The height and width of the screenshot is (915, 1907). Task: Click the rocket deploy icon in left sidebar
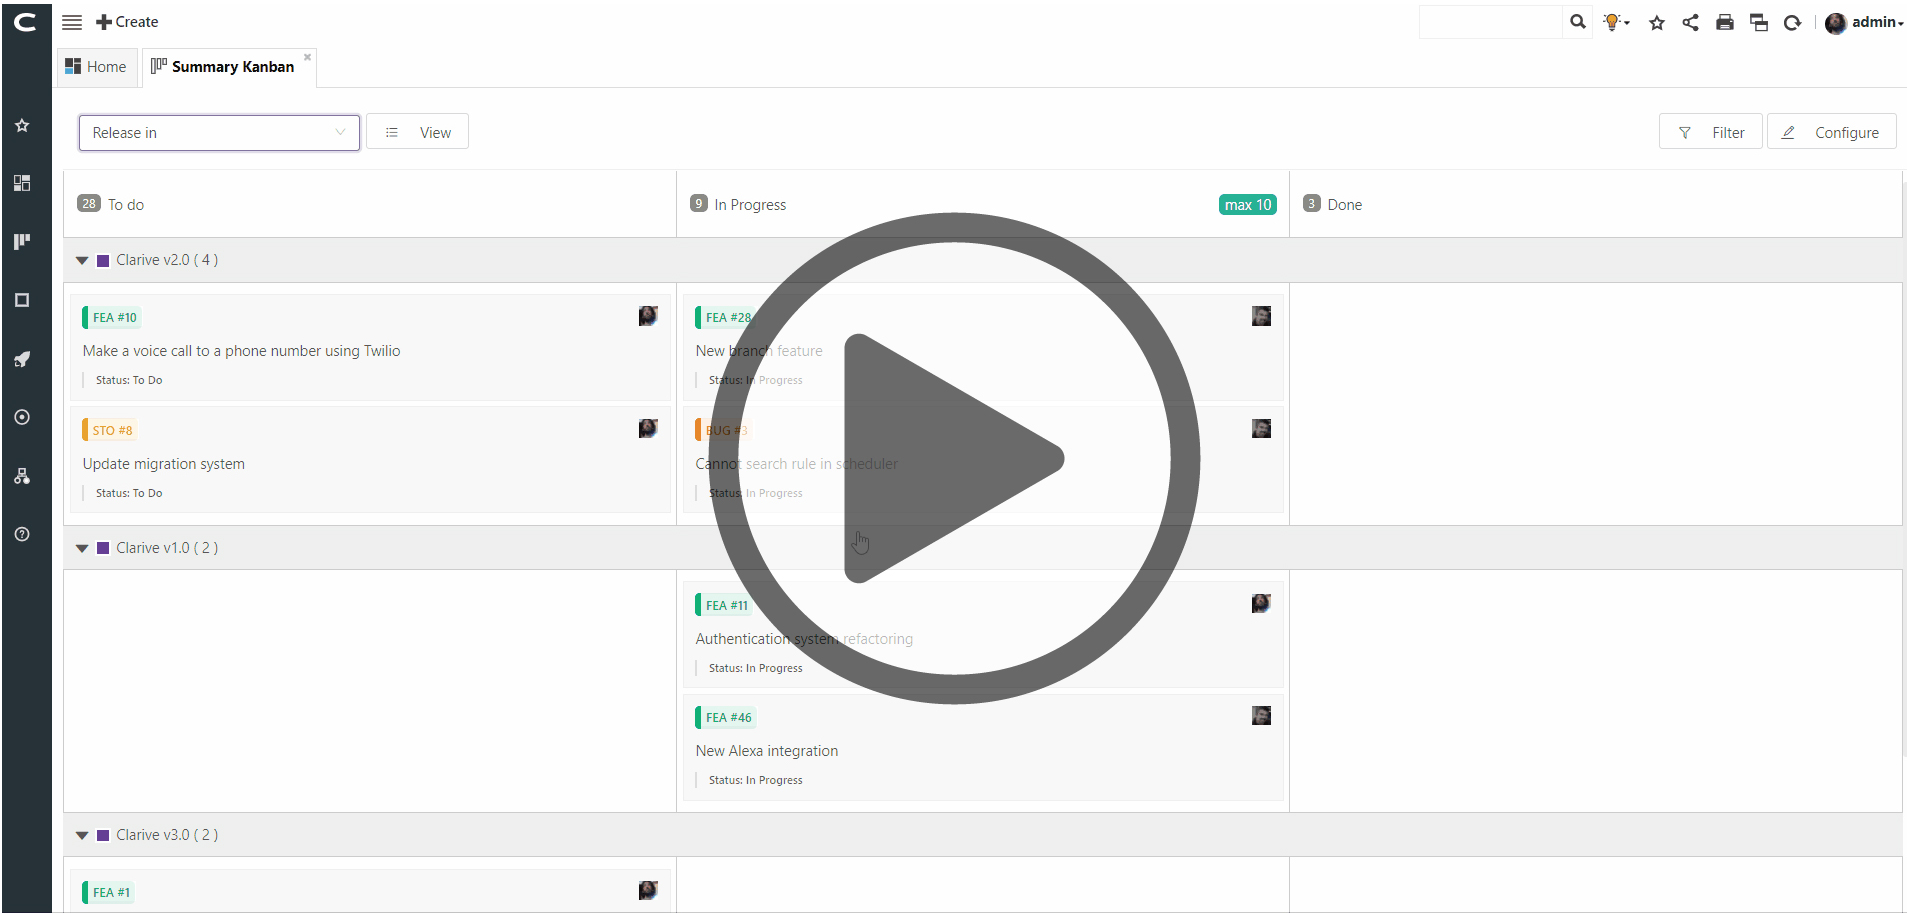[x=21, y=359]
